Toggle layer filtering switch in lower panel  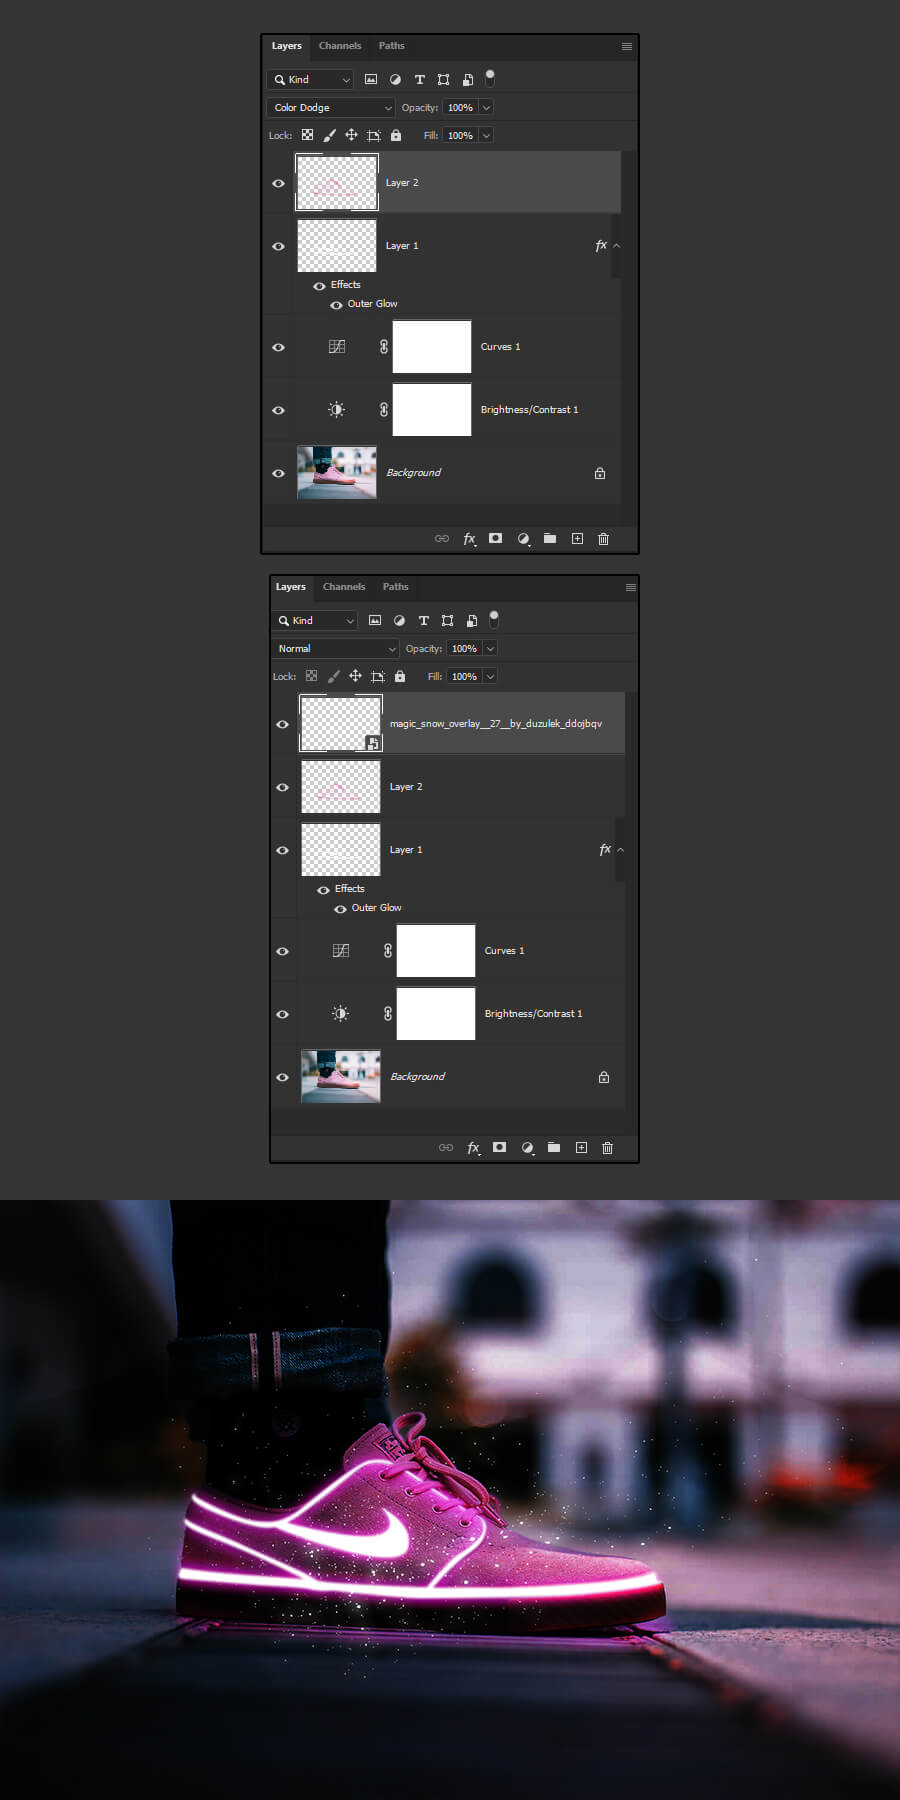[x=494, y=619]
